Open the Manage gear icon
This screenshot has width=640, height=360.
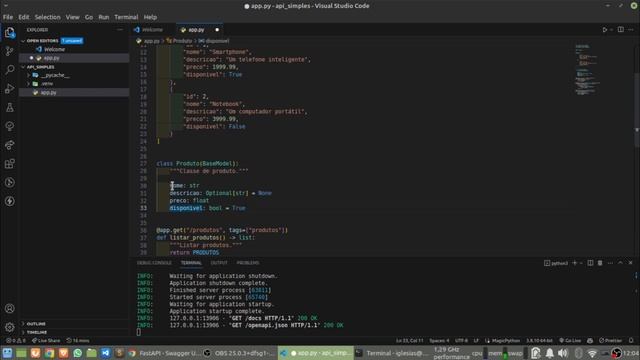coord(9,327)
